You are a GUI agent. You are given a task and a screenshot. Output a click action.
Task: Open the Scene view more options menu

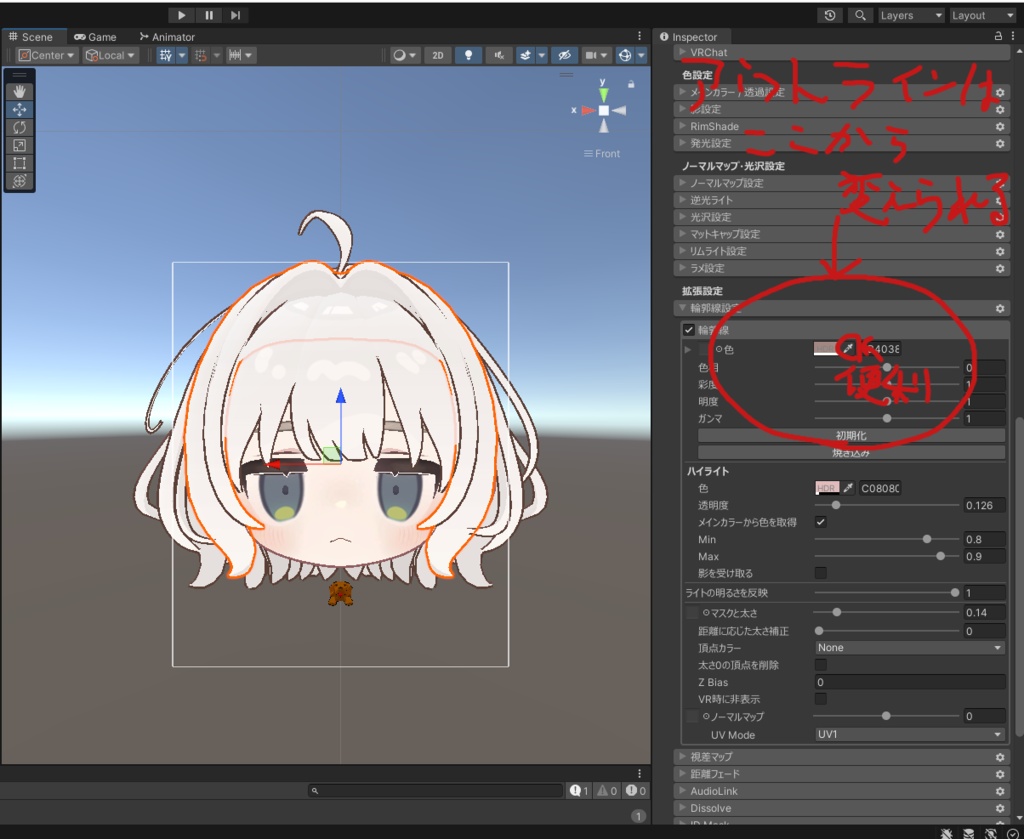pos(639,37)
